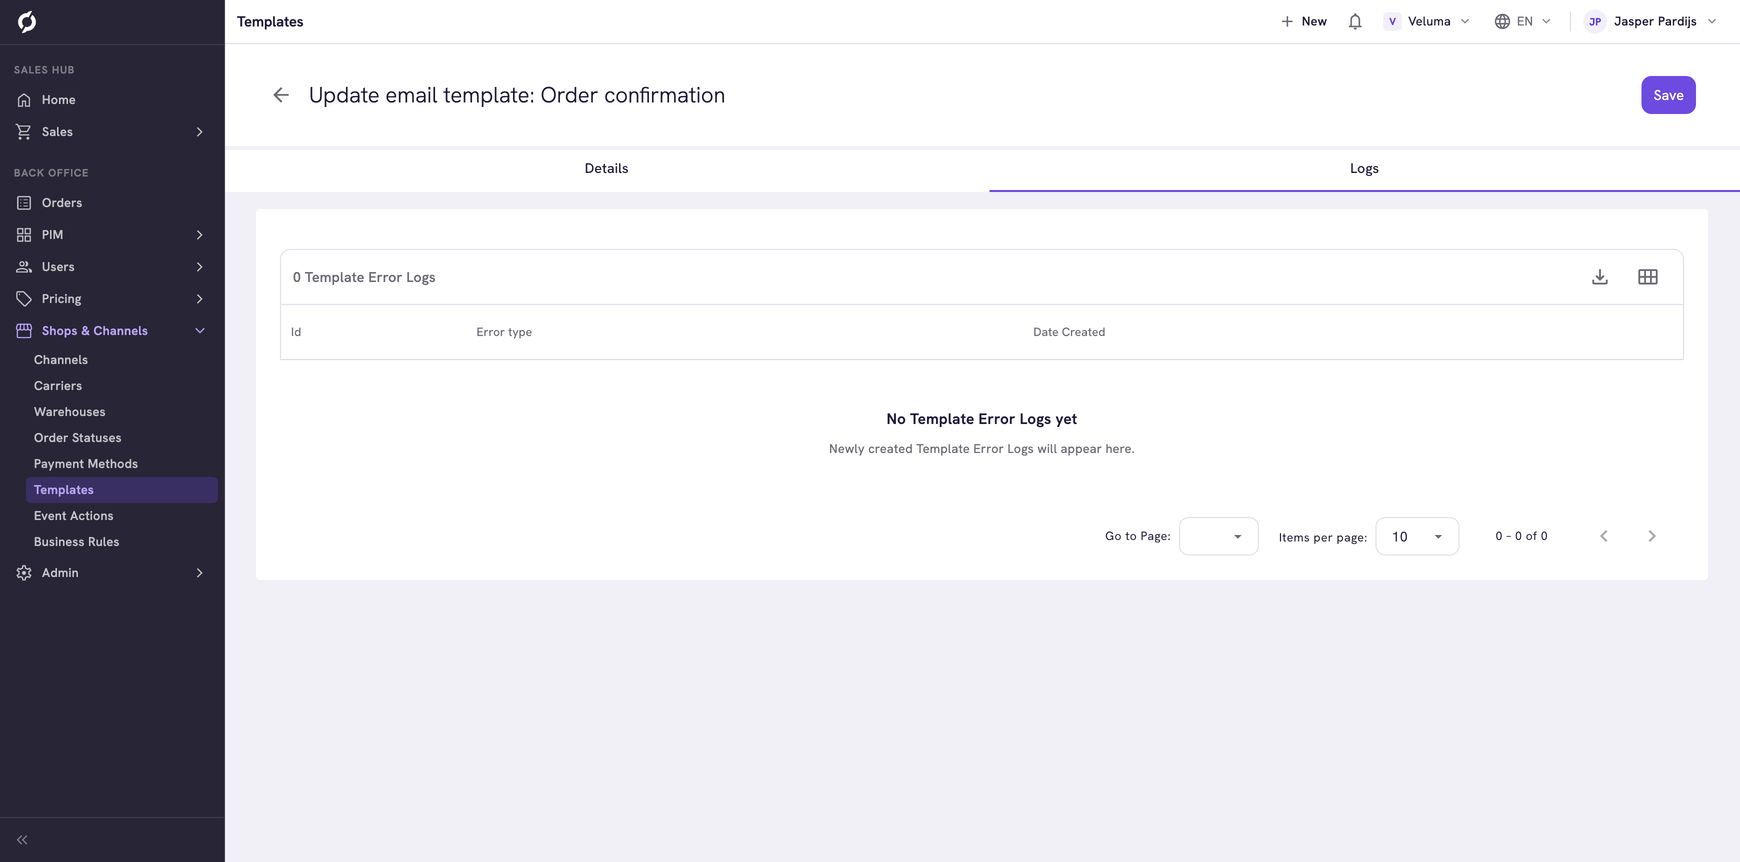
Task: Go to the next page arrow
Action: [x=1652, y=536]
